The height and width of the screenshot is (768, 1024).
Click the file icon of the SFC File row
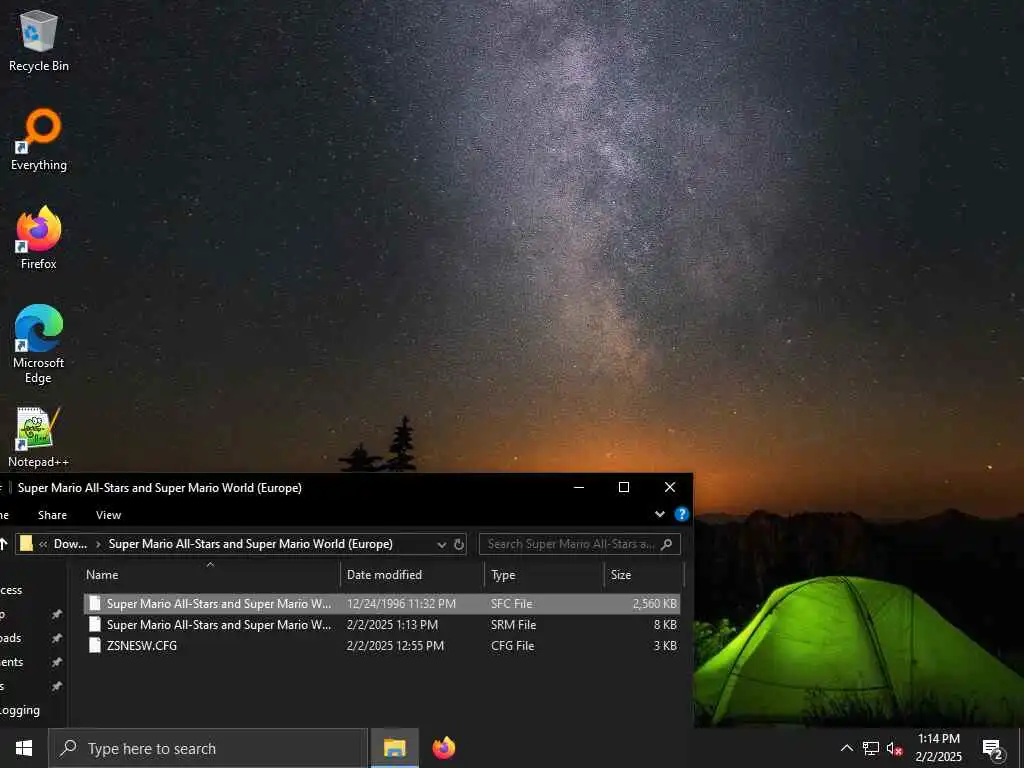[x=95, y=603]
